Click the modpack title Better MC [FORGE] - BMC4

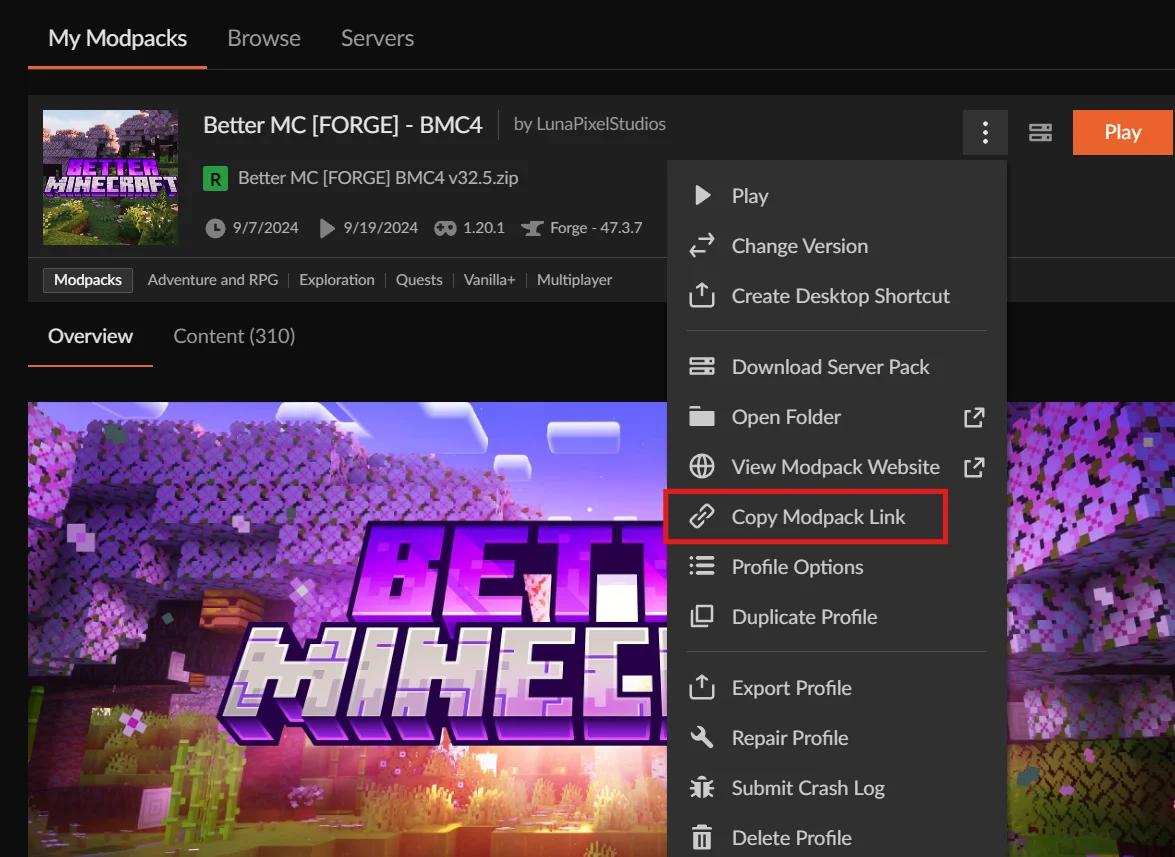click(x=342, y=124)
